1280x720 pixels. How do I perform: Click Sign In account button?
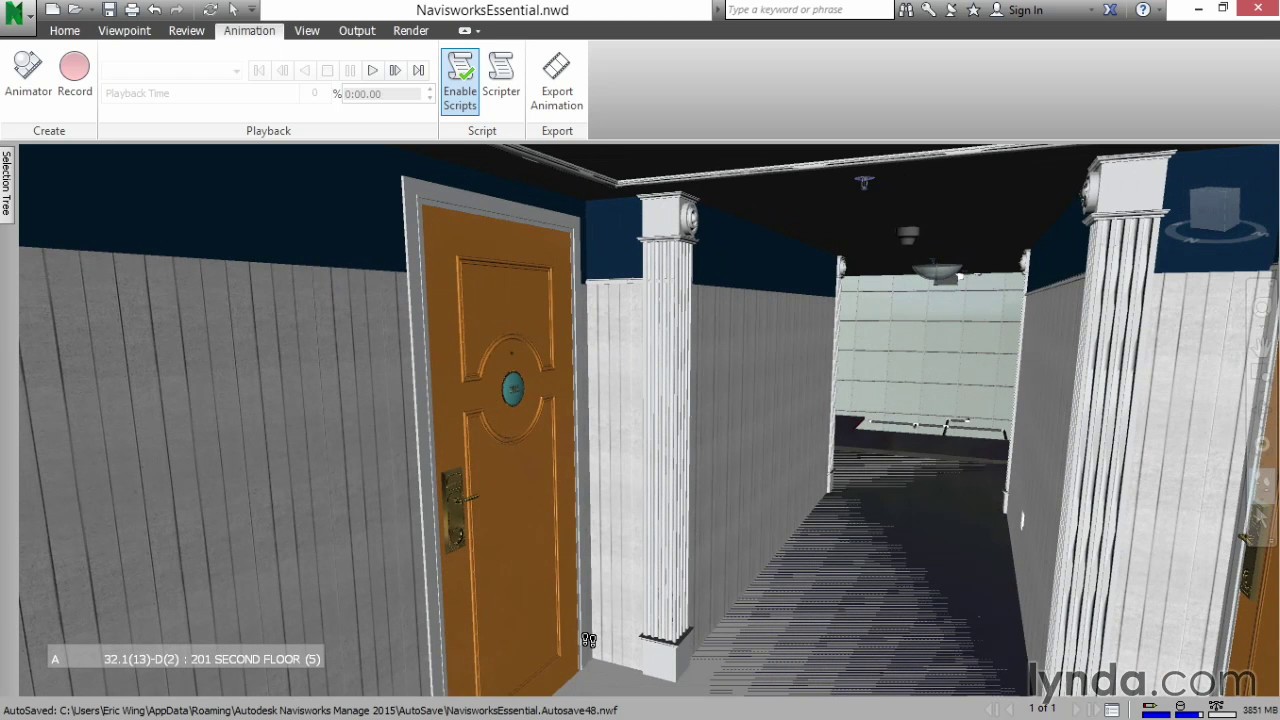[x=1017, y=10]
